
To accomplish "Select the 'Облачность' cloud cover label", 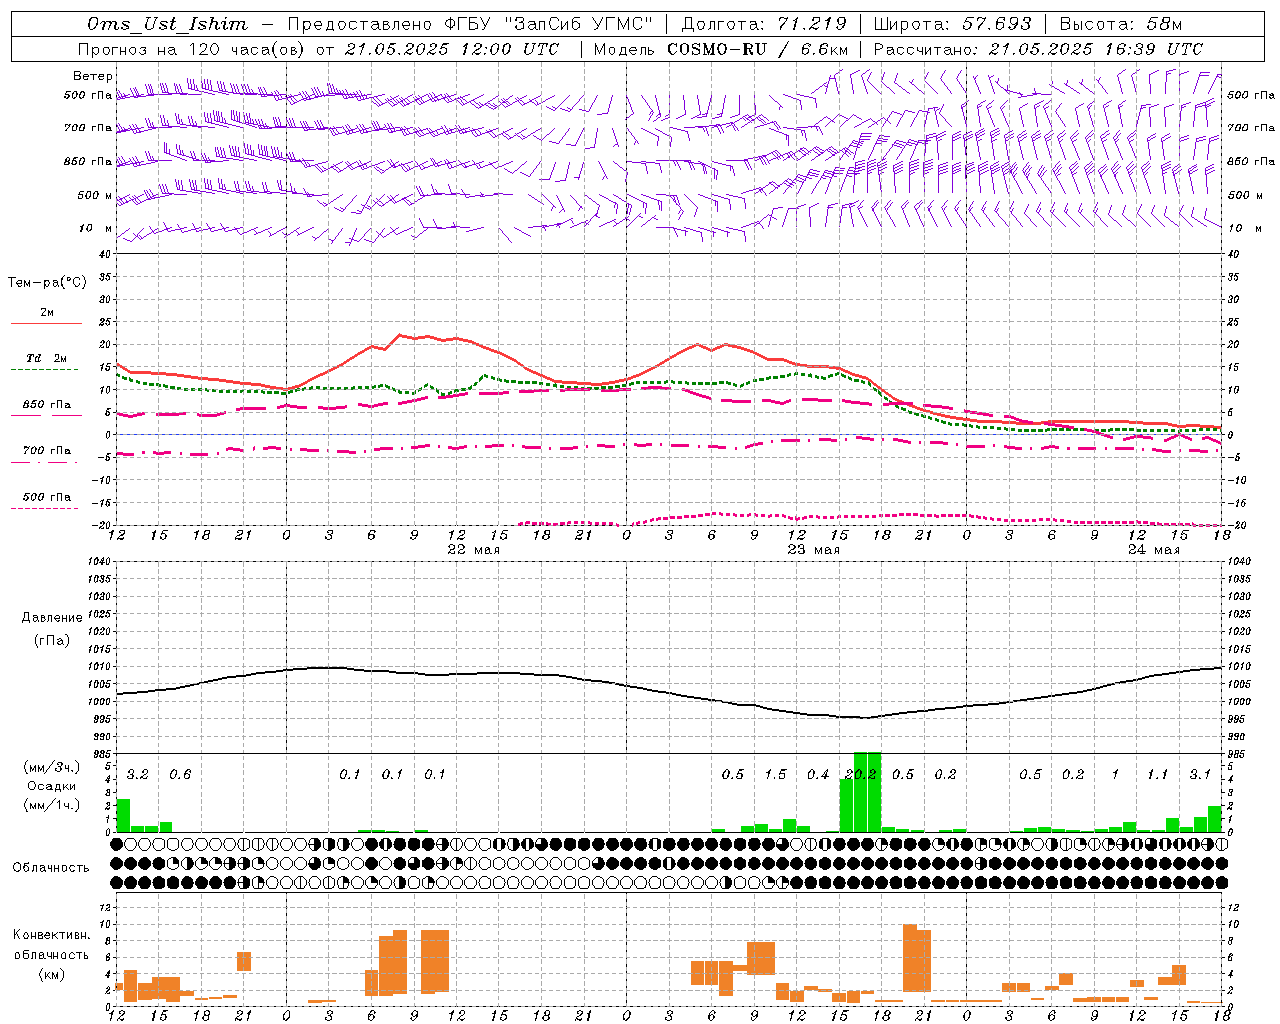I will coord(51,867).
